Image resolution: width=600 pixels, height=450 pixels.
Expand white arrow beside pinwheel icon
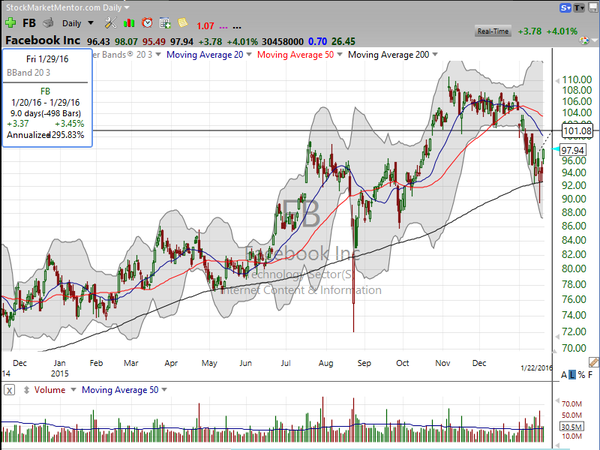pos(594,41)
